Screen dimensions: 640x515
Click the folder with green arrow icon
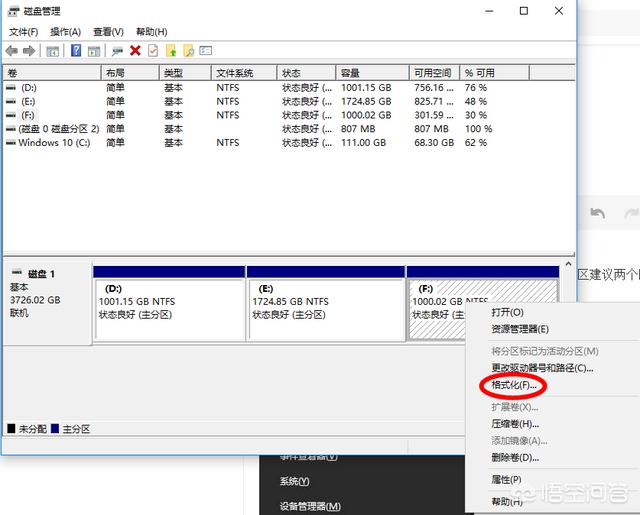pyautogui.click(x=171, y=50)
